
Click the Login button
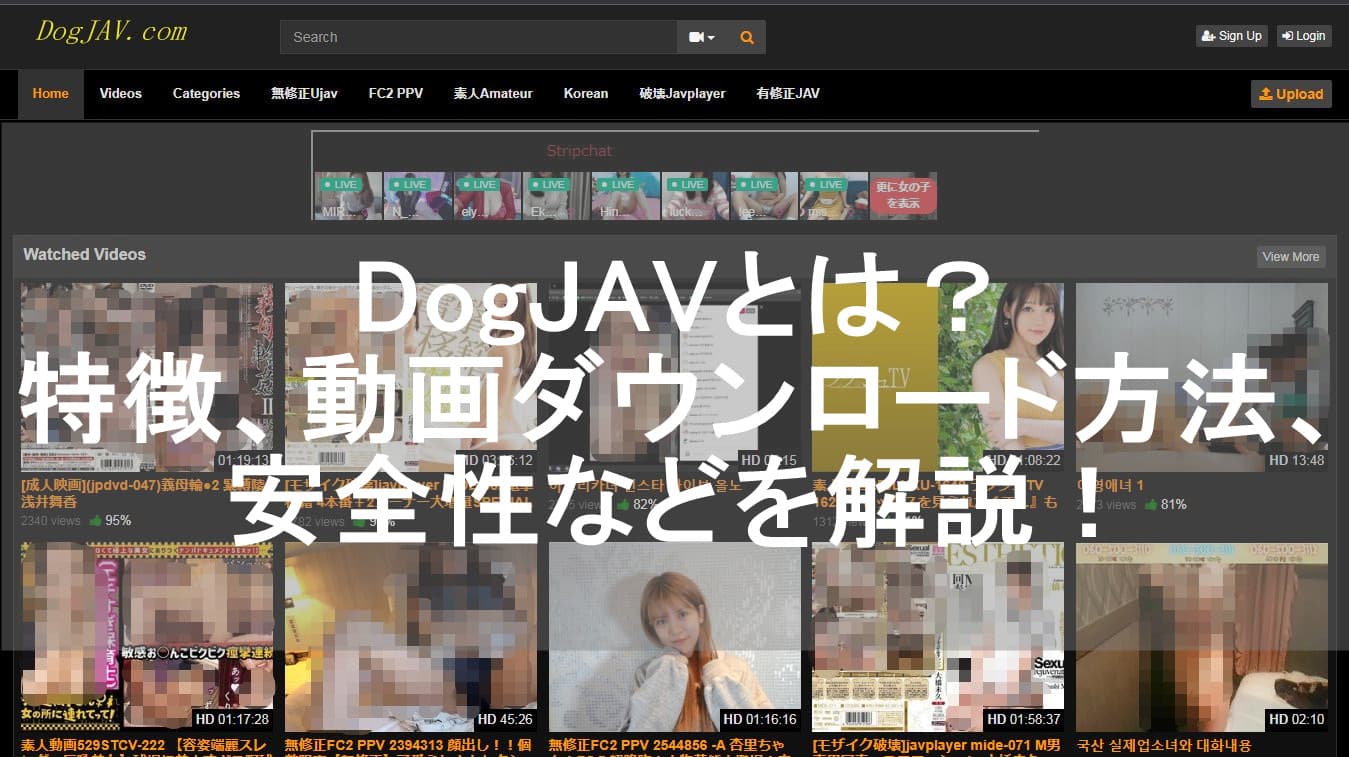pyautogui.click(x=1302, y=36)
